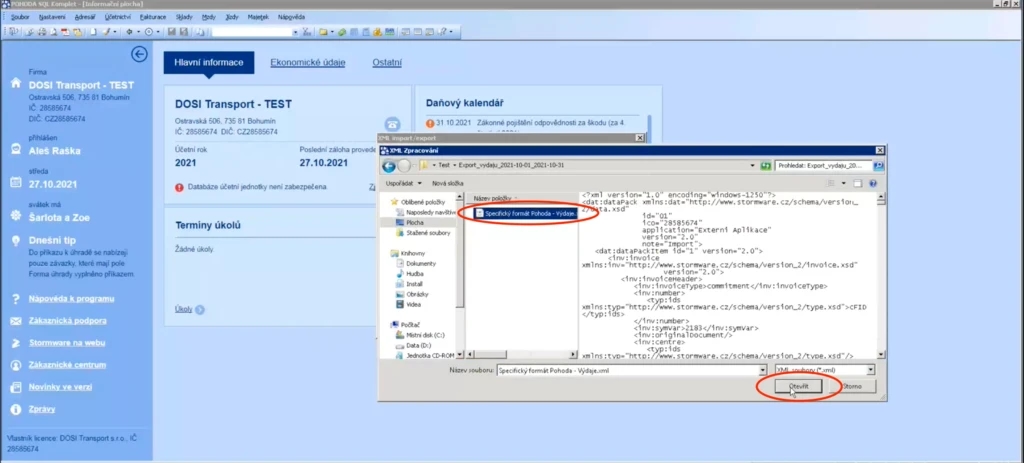Click the Nová složka button
The width and height of the screenshot is (1024, 463).
[x=447, y=184]
